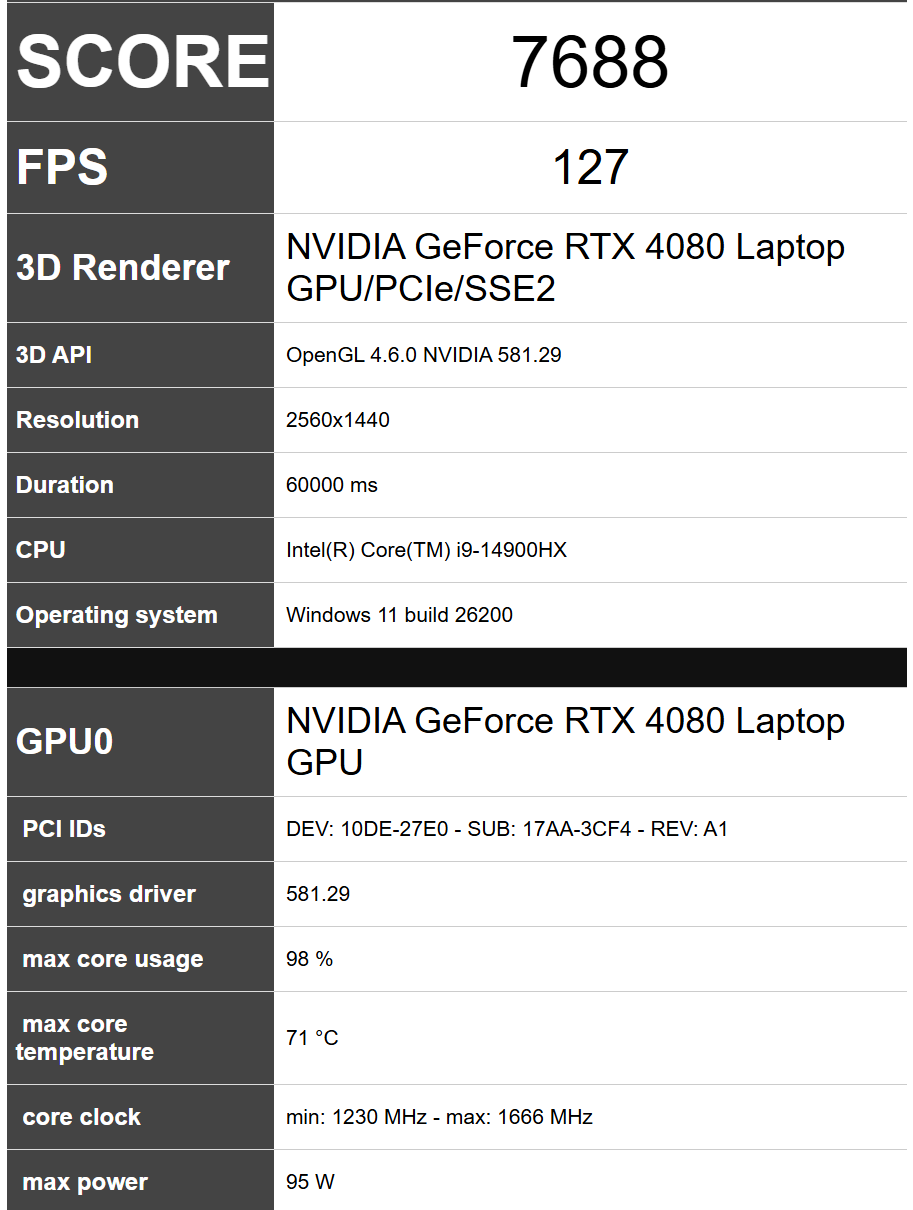Click the Windows 11 build 26200 text
This screenshot has height=1210, width=913.
[399, 615]
